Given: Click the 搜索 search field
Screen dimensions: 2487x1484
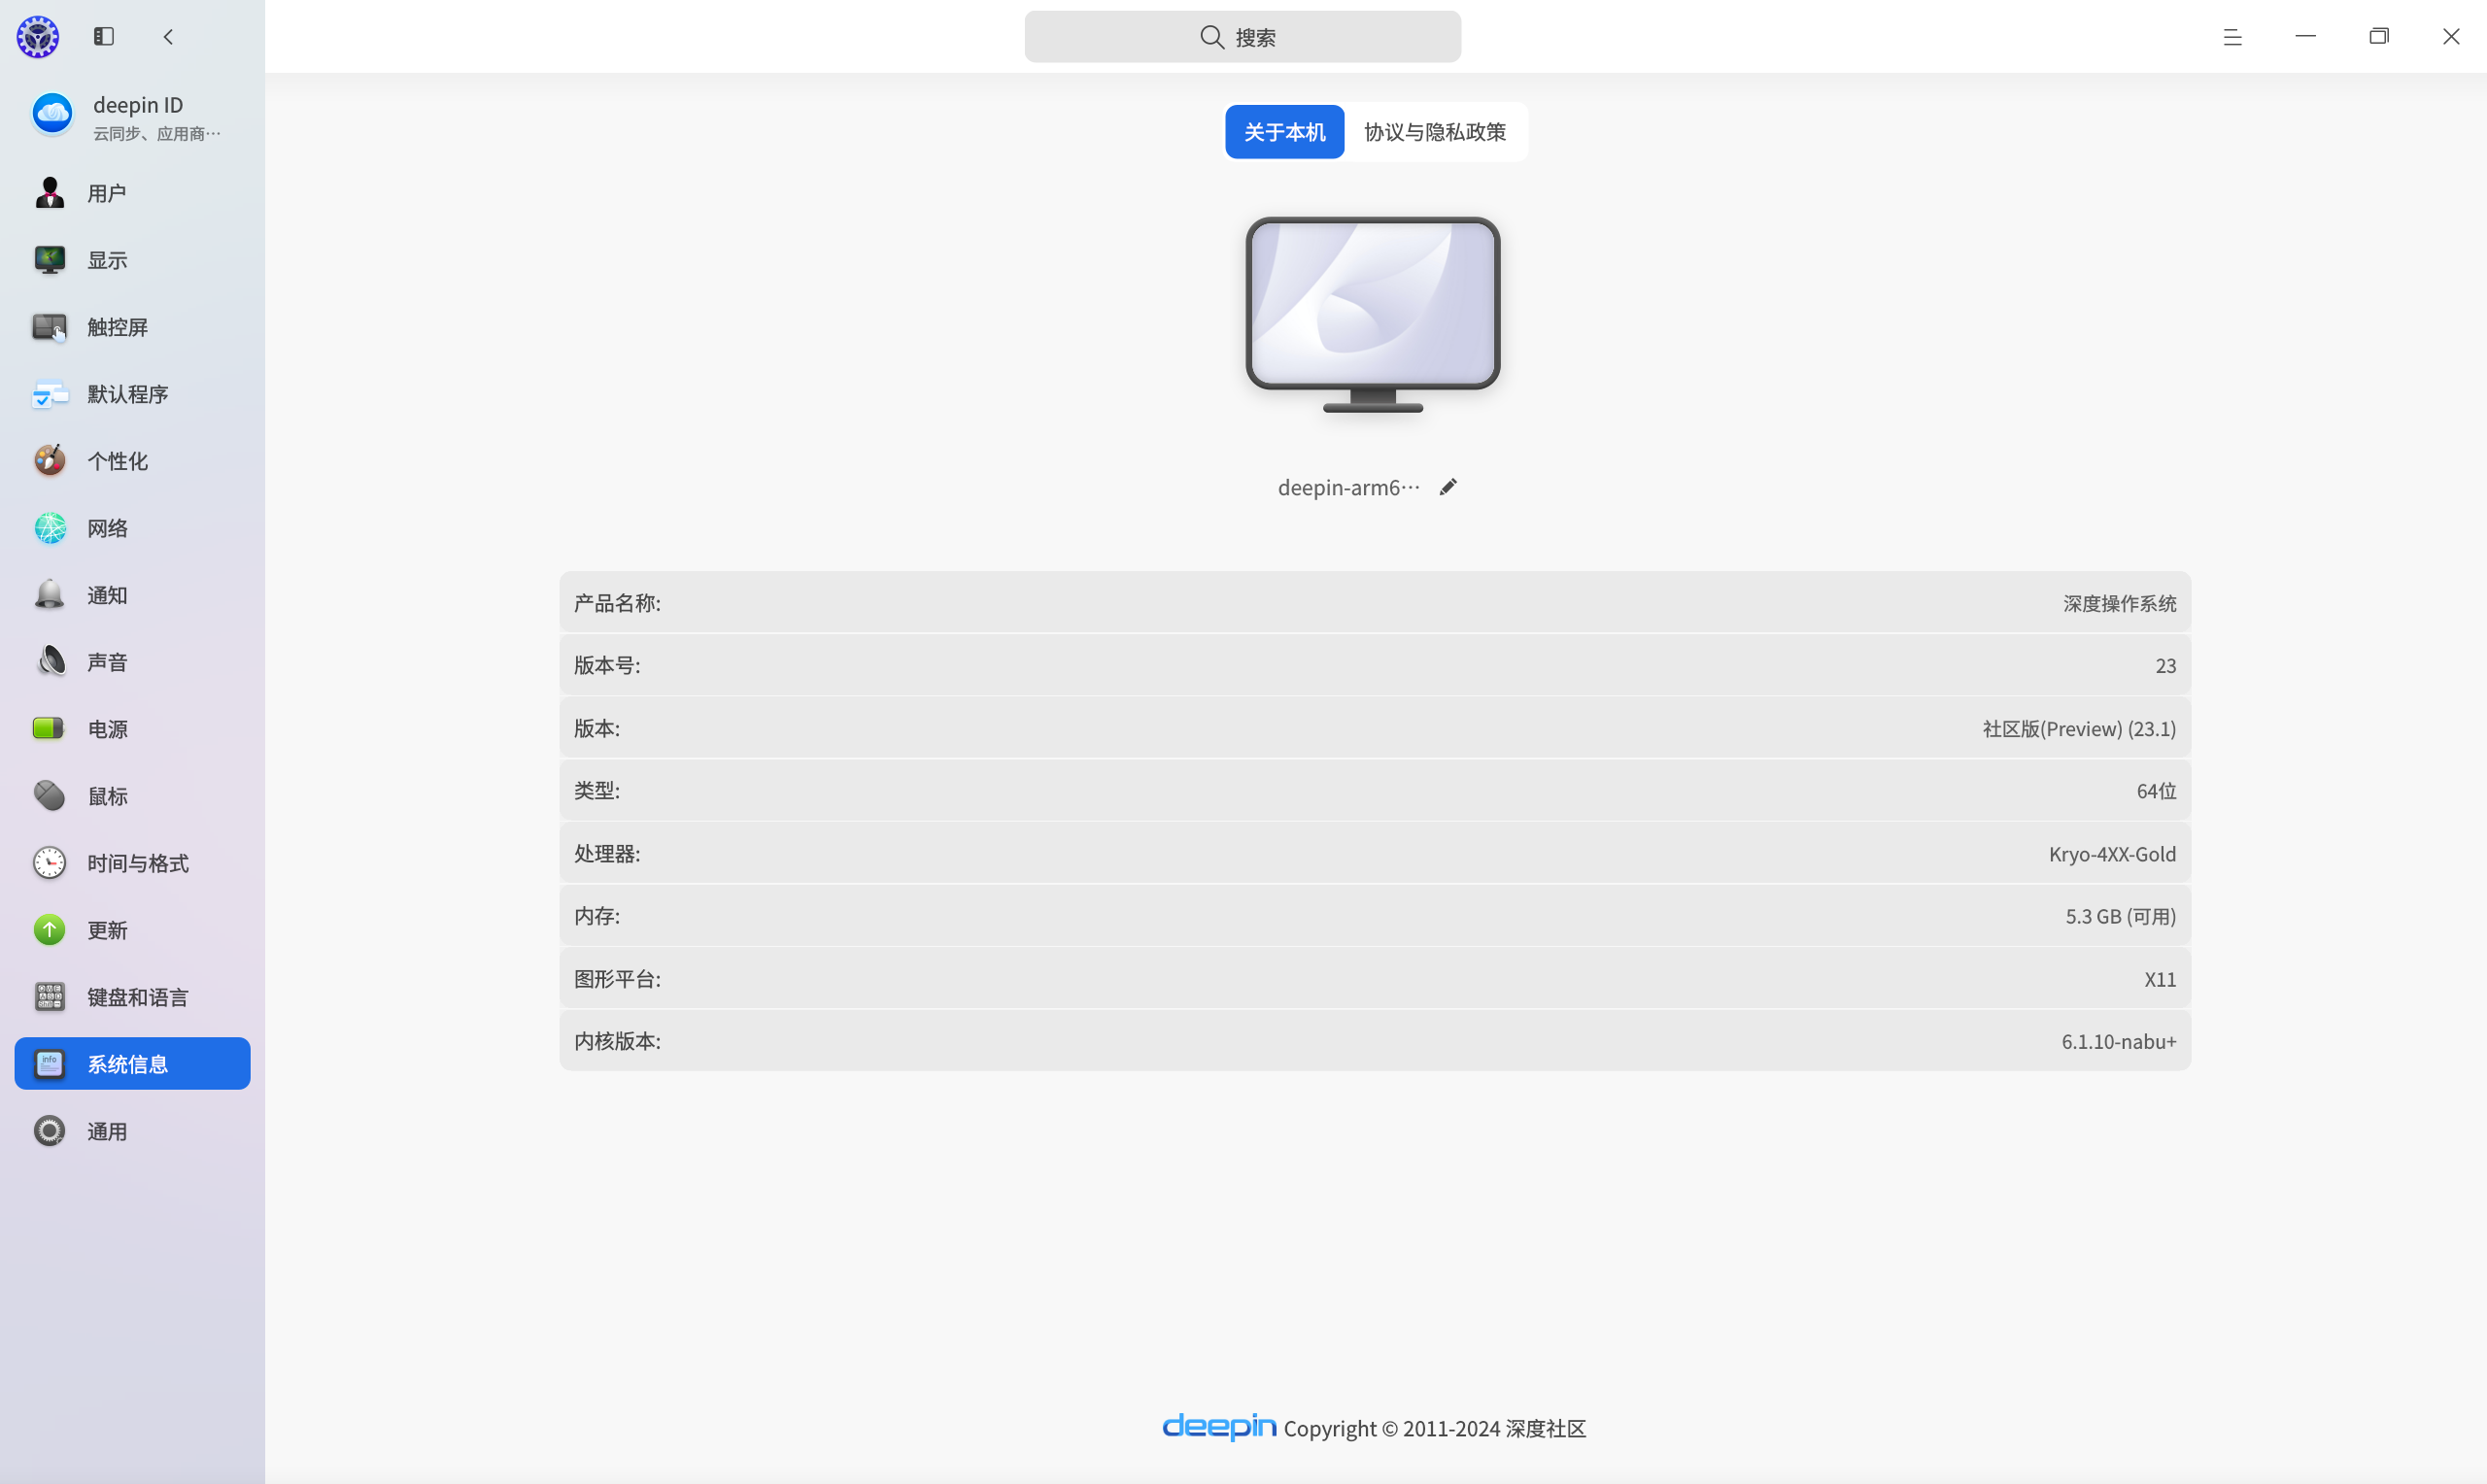Looking at the screenshot, I should pos(1242,37).
